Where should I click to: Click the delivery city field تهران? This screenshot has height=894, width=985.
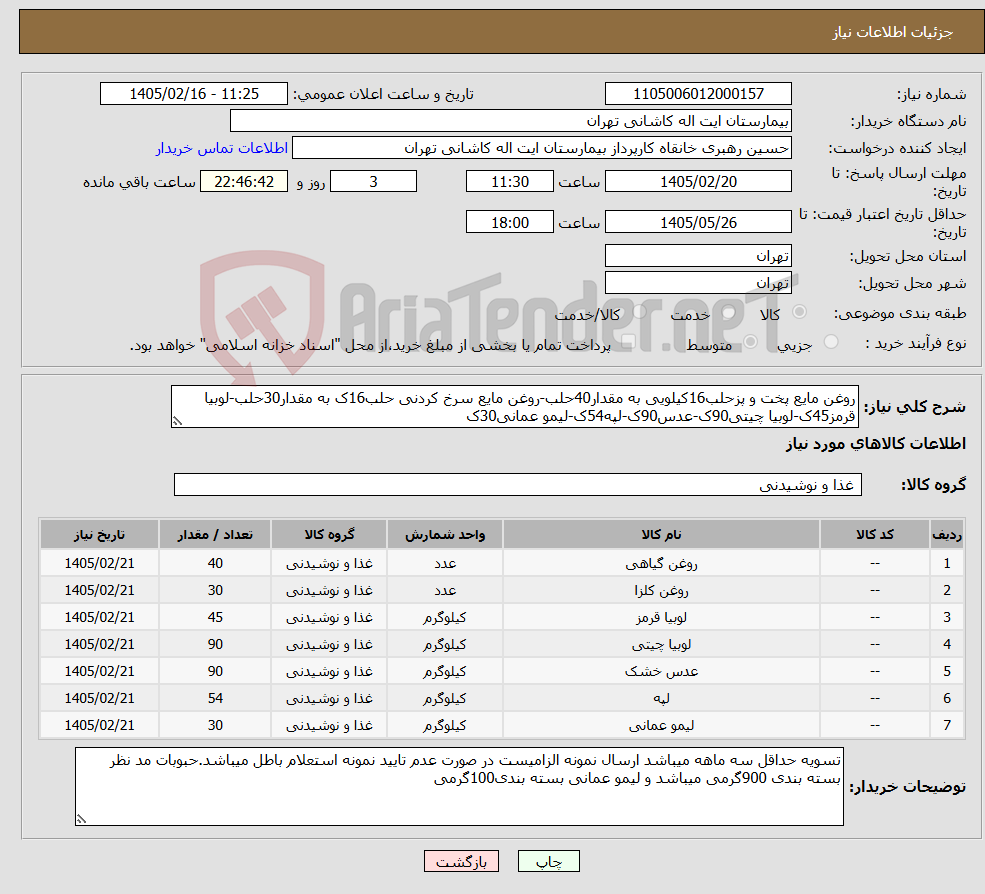698,283
